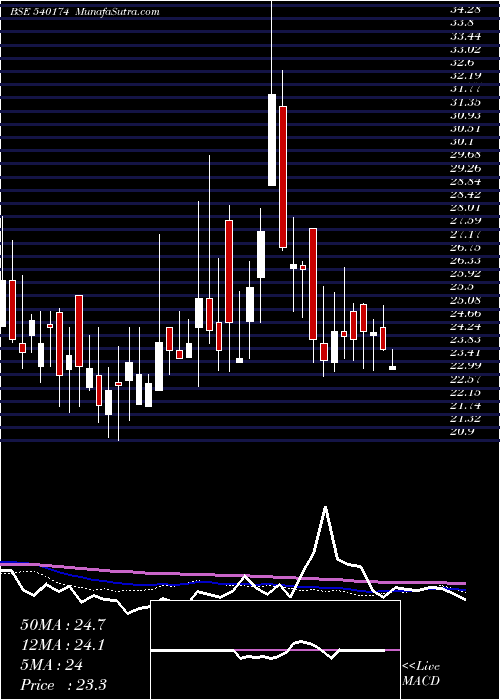Select the '12MA : 24.1' reading

click(62, 645)
